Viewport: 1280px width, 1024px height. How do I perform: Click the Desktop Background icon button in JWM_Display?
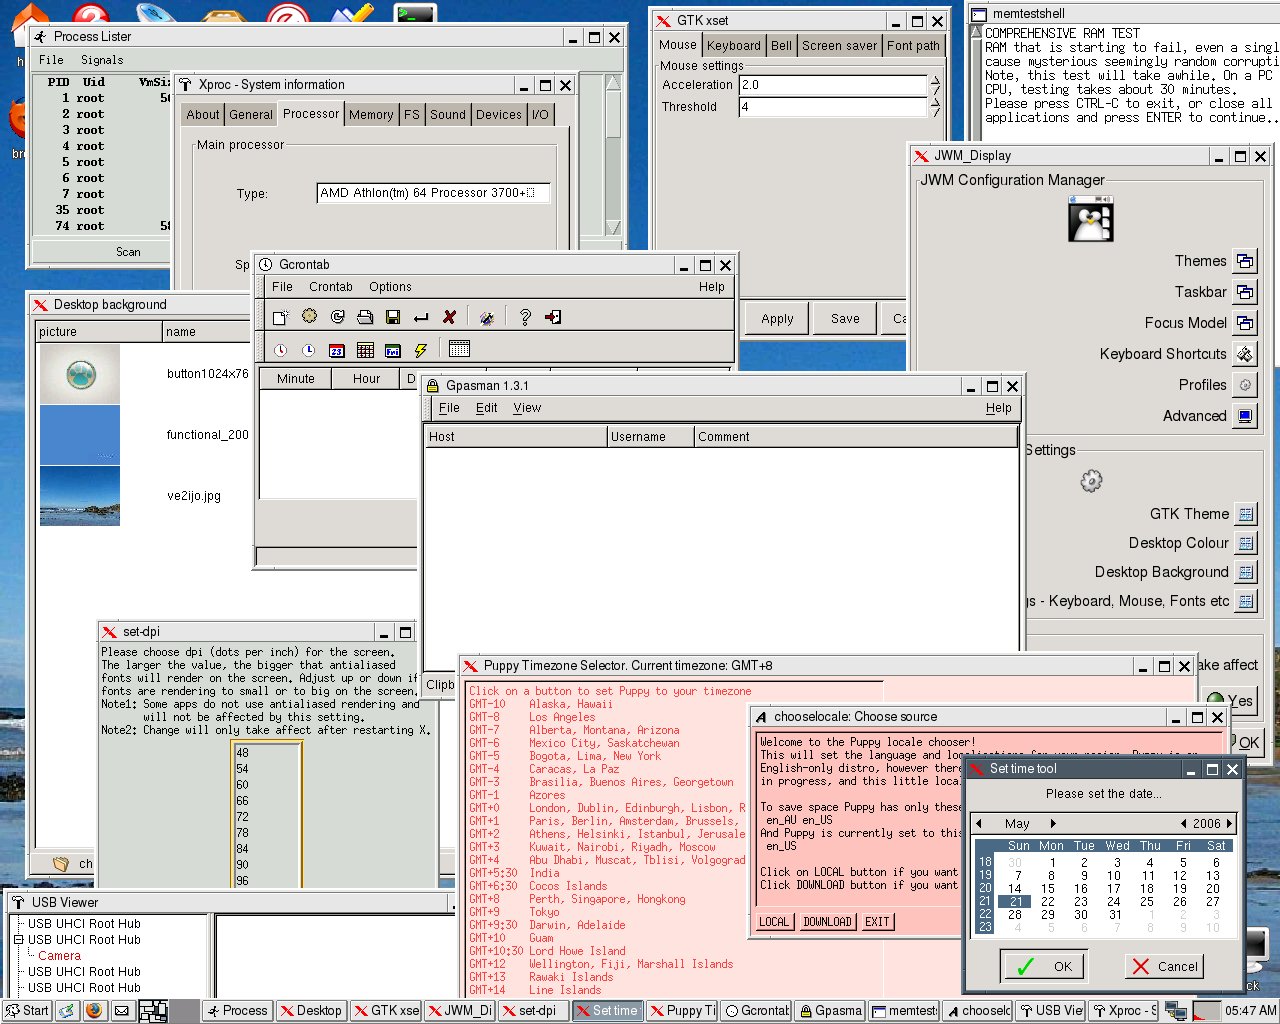coord(1245,572)
